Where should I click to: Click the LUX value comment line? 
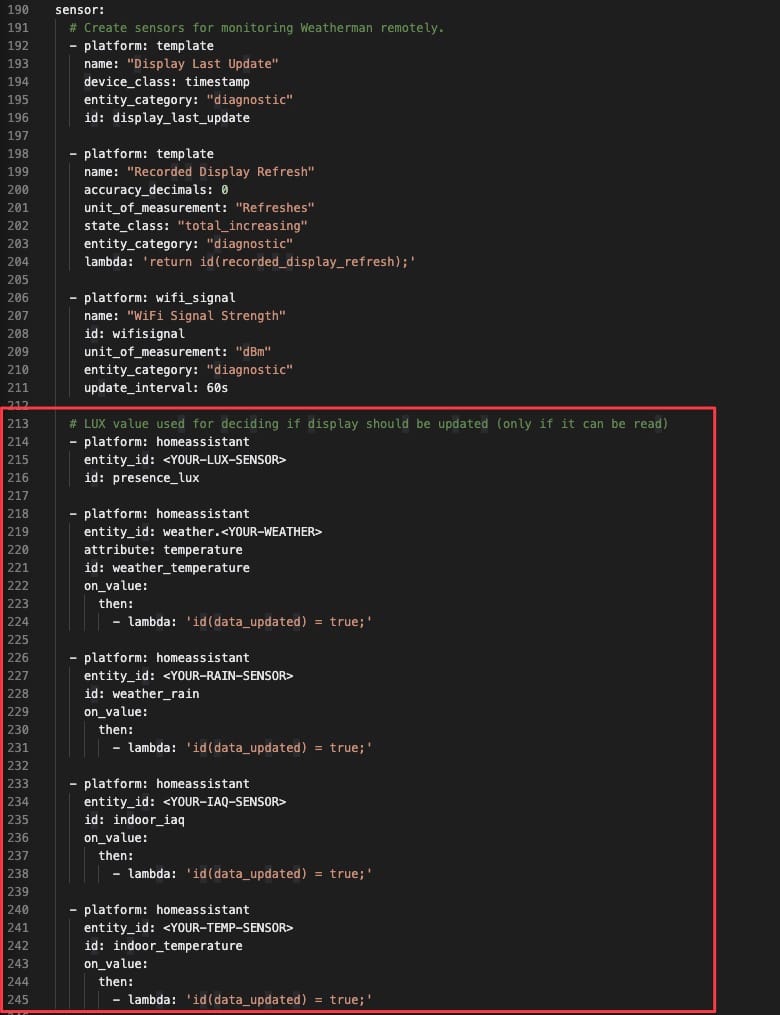(x=368, y=424)
